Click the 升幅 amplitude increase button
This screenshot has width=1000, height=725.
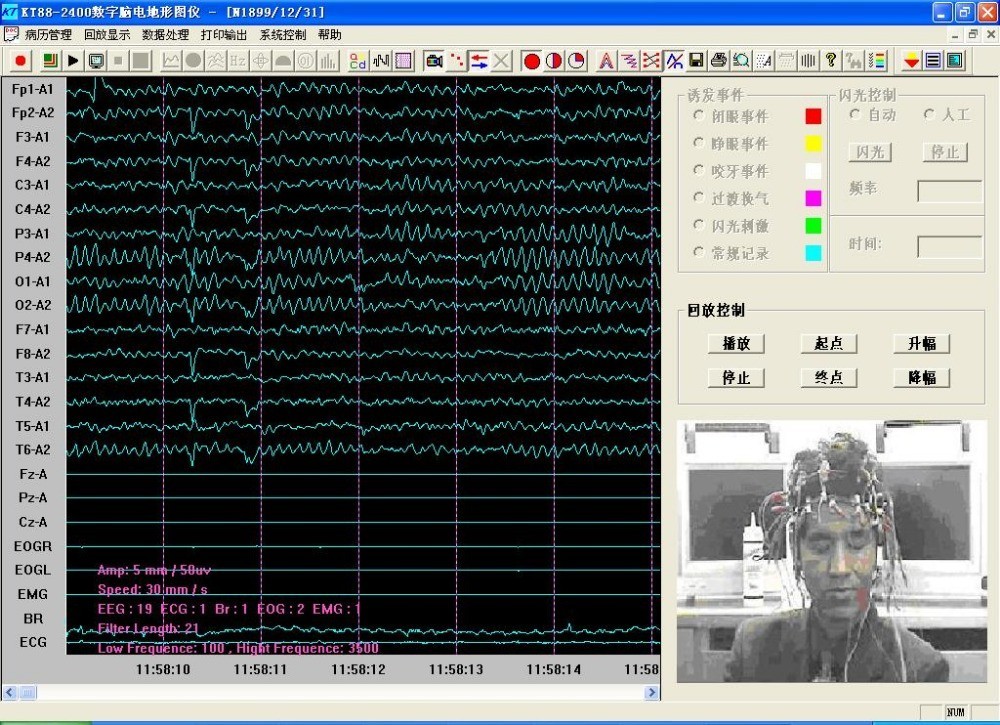pos(920,344)
